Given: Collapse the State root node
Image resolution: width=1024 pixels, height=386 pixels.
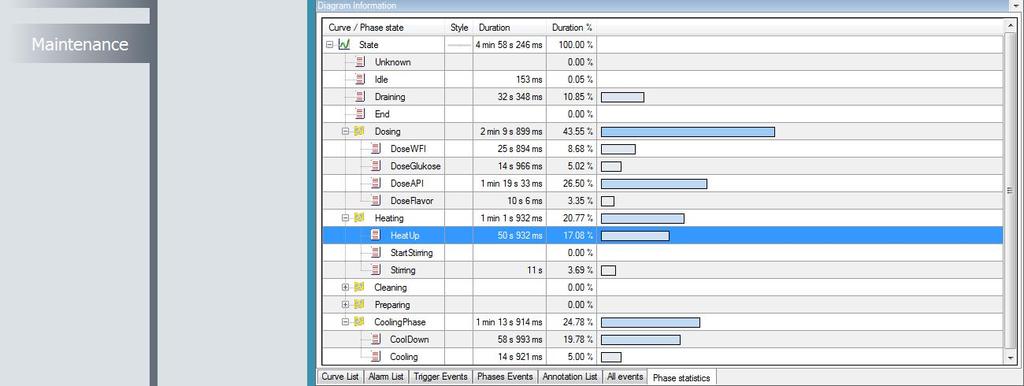Looking at the screenshot, I should 330,45.
